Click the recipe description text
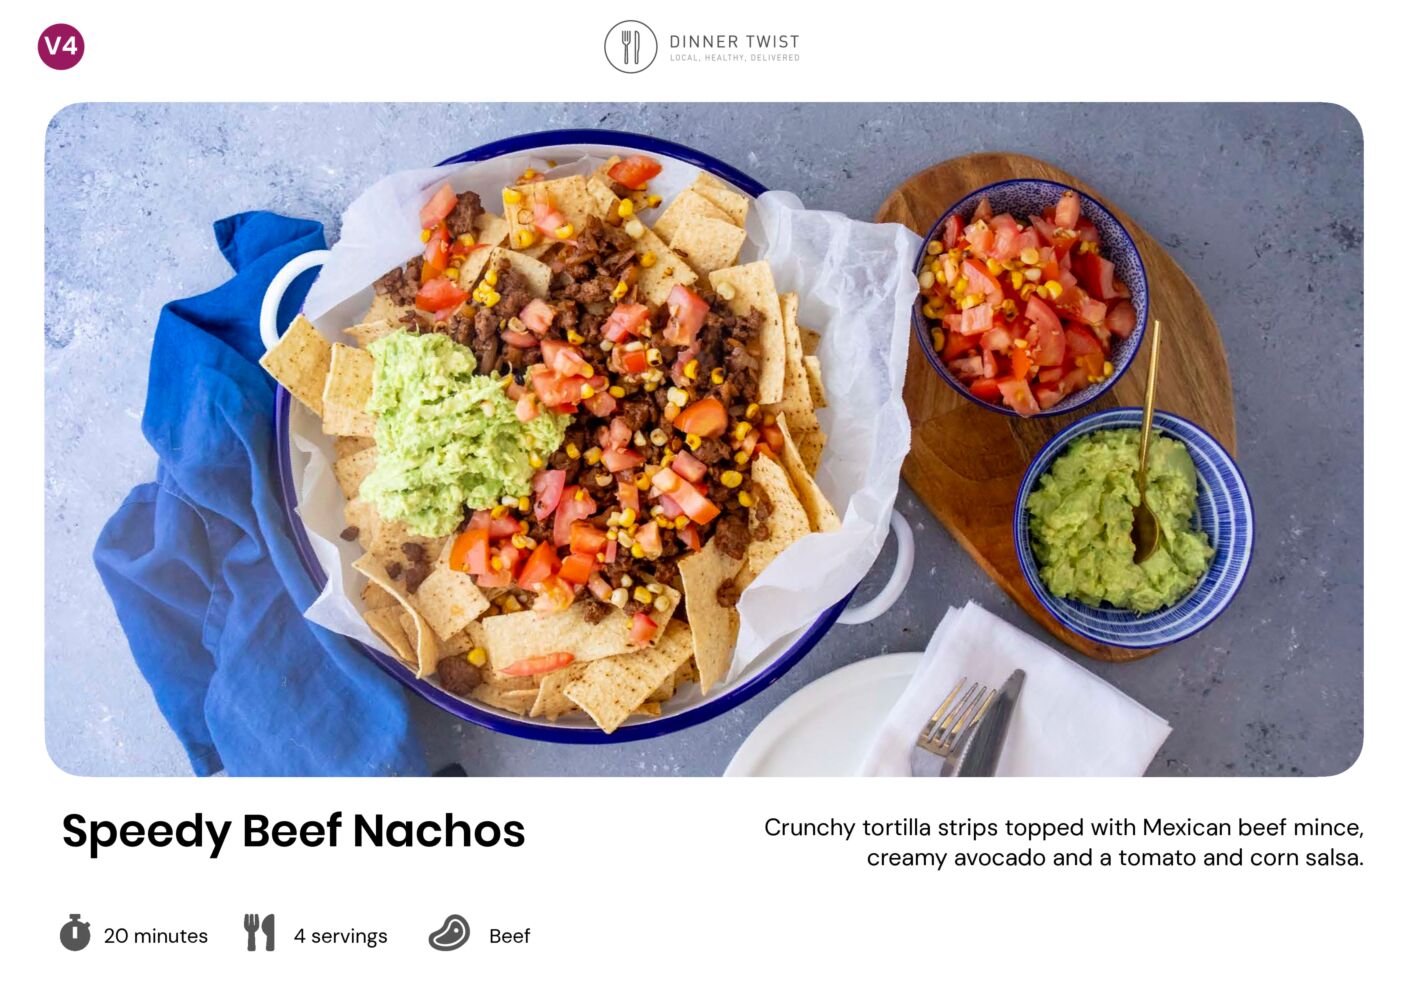Image resolution: width=1403 pixels, height=992 pixels. pyautogui.click(x=1064, y=842)
